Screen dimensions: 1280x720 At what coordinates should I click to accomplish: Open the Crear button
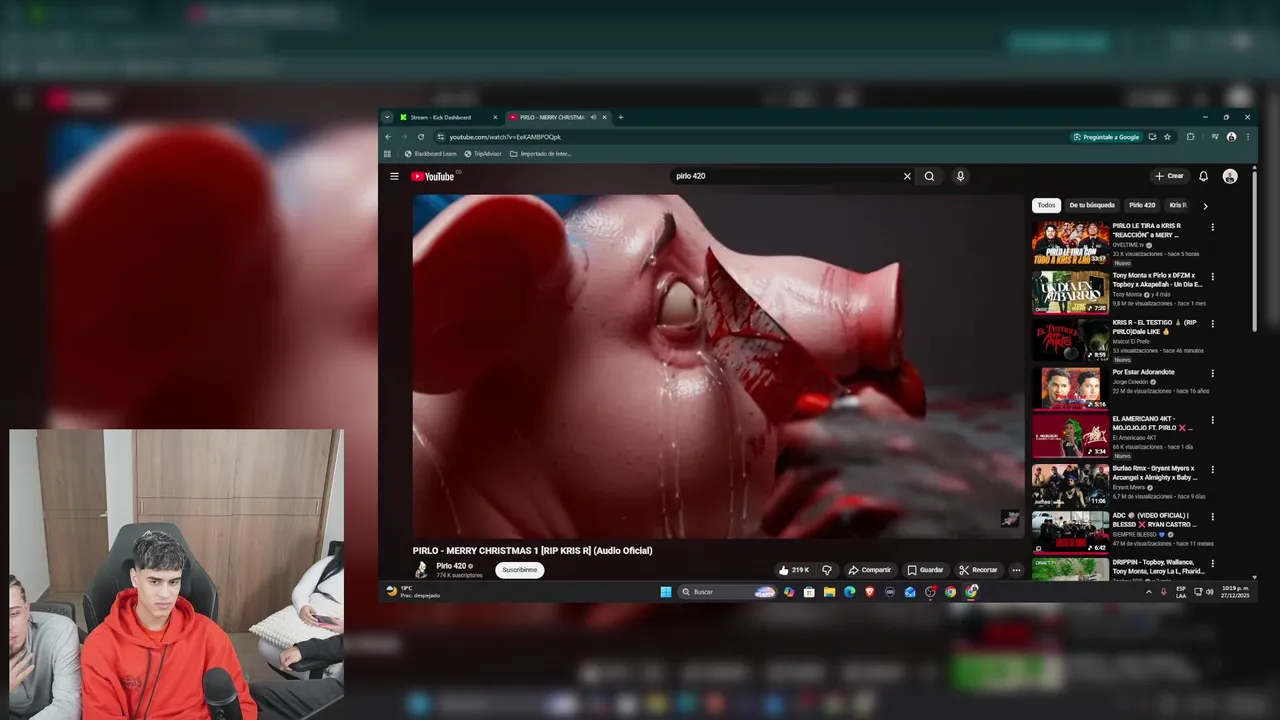1169,176
